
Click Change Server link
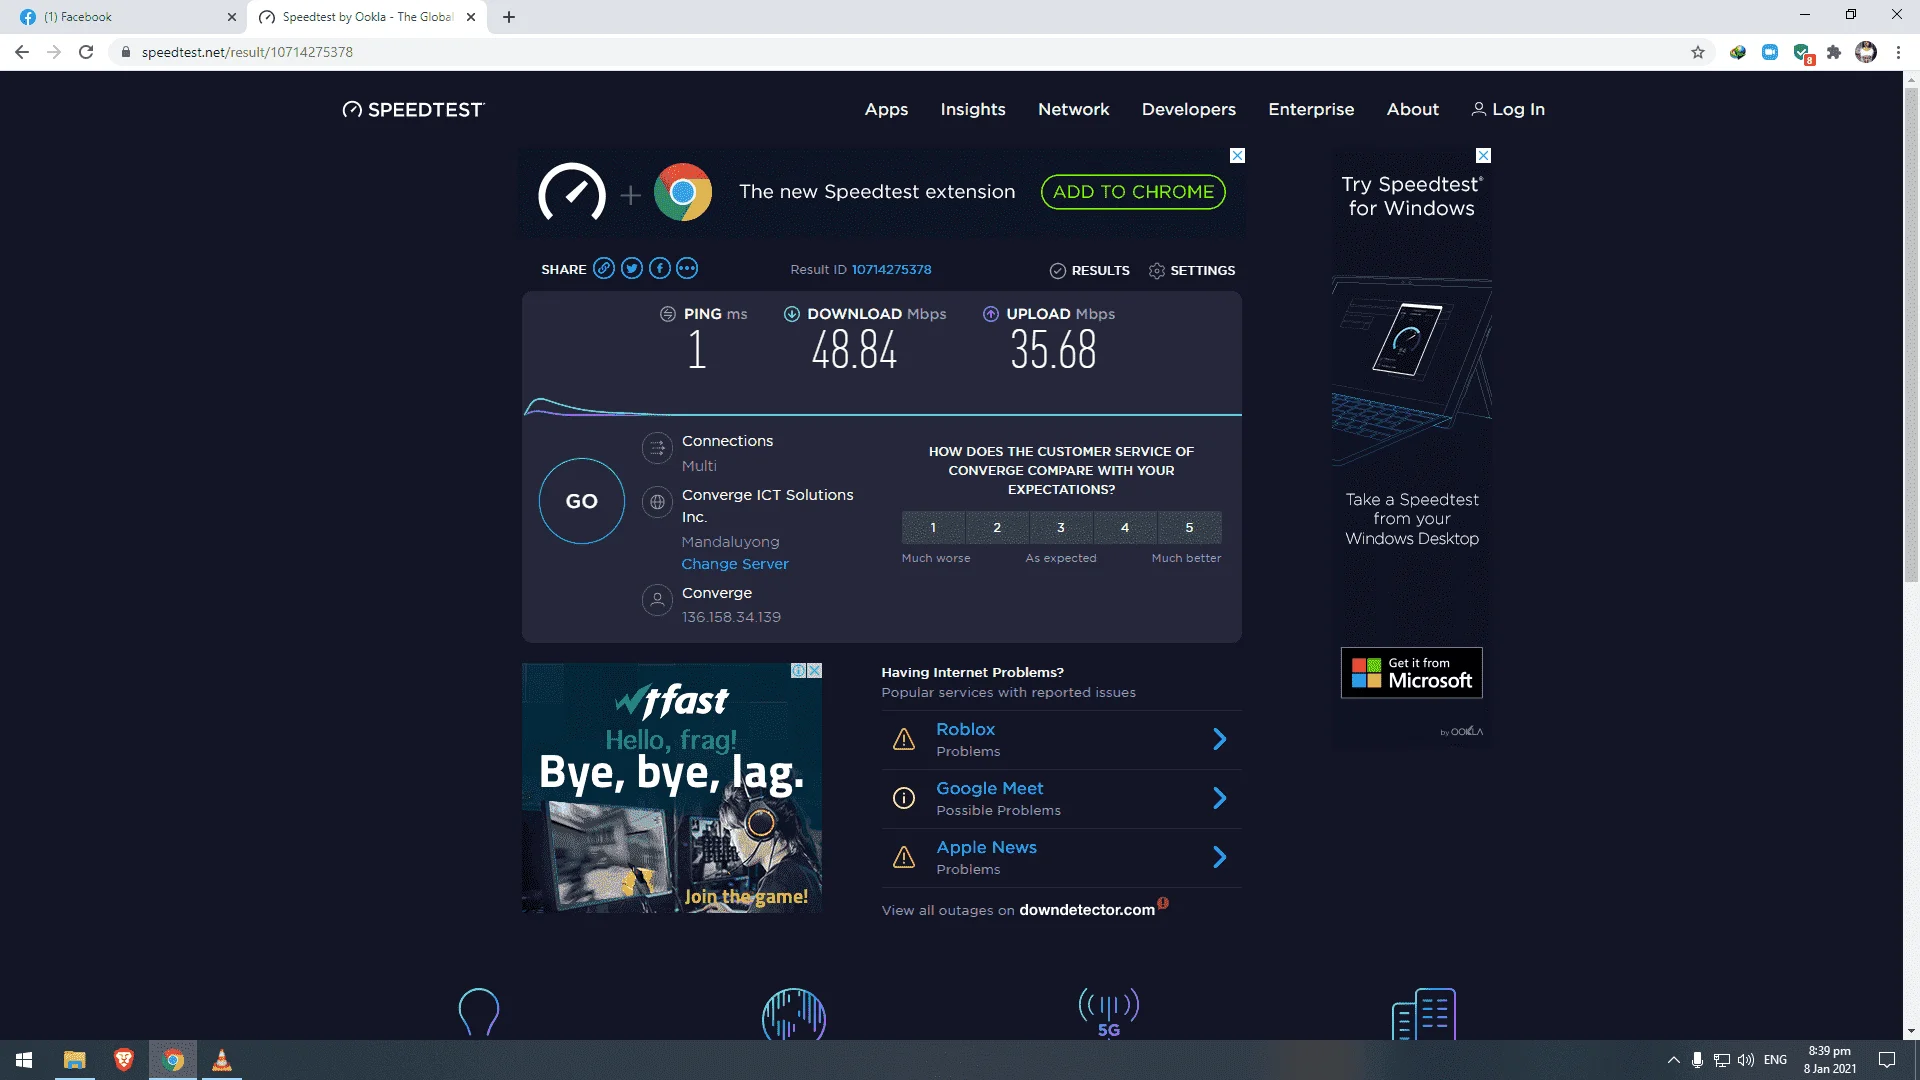(x=735, y=564)
